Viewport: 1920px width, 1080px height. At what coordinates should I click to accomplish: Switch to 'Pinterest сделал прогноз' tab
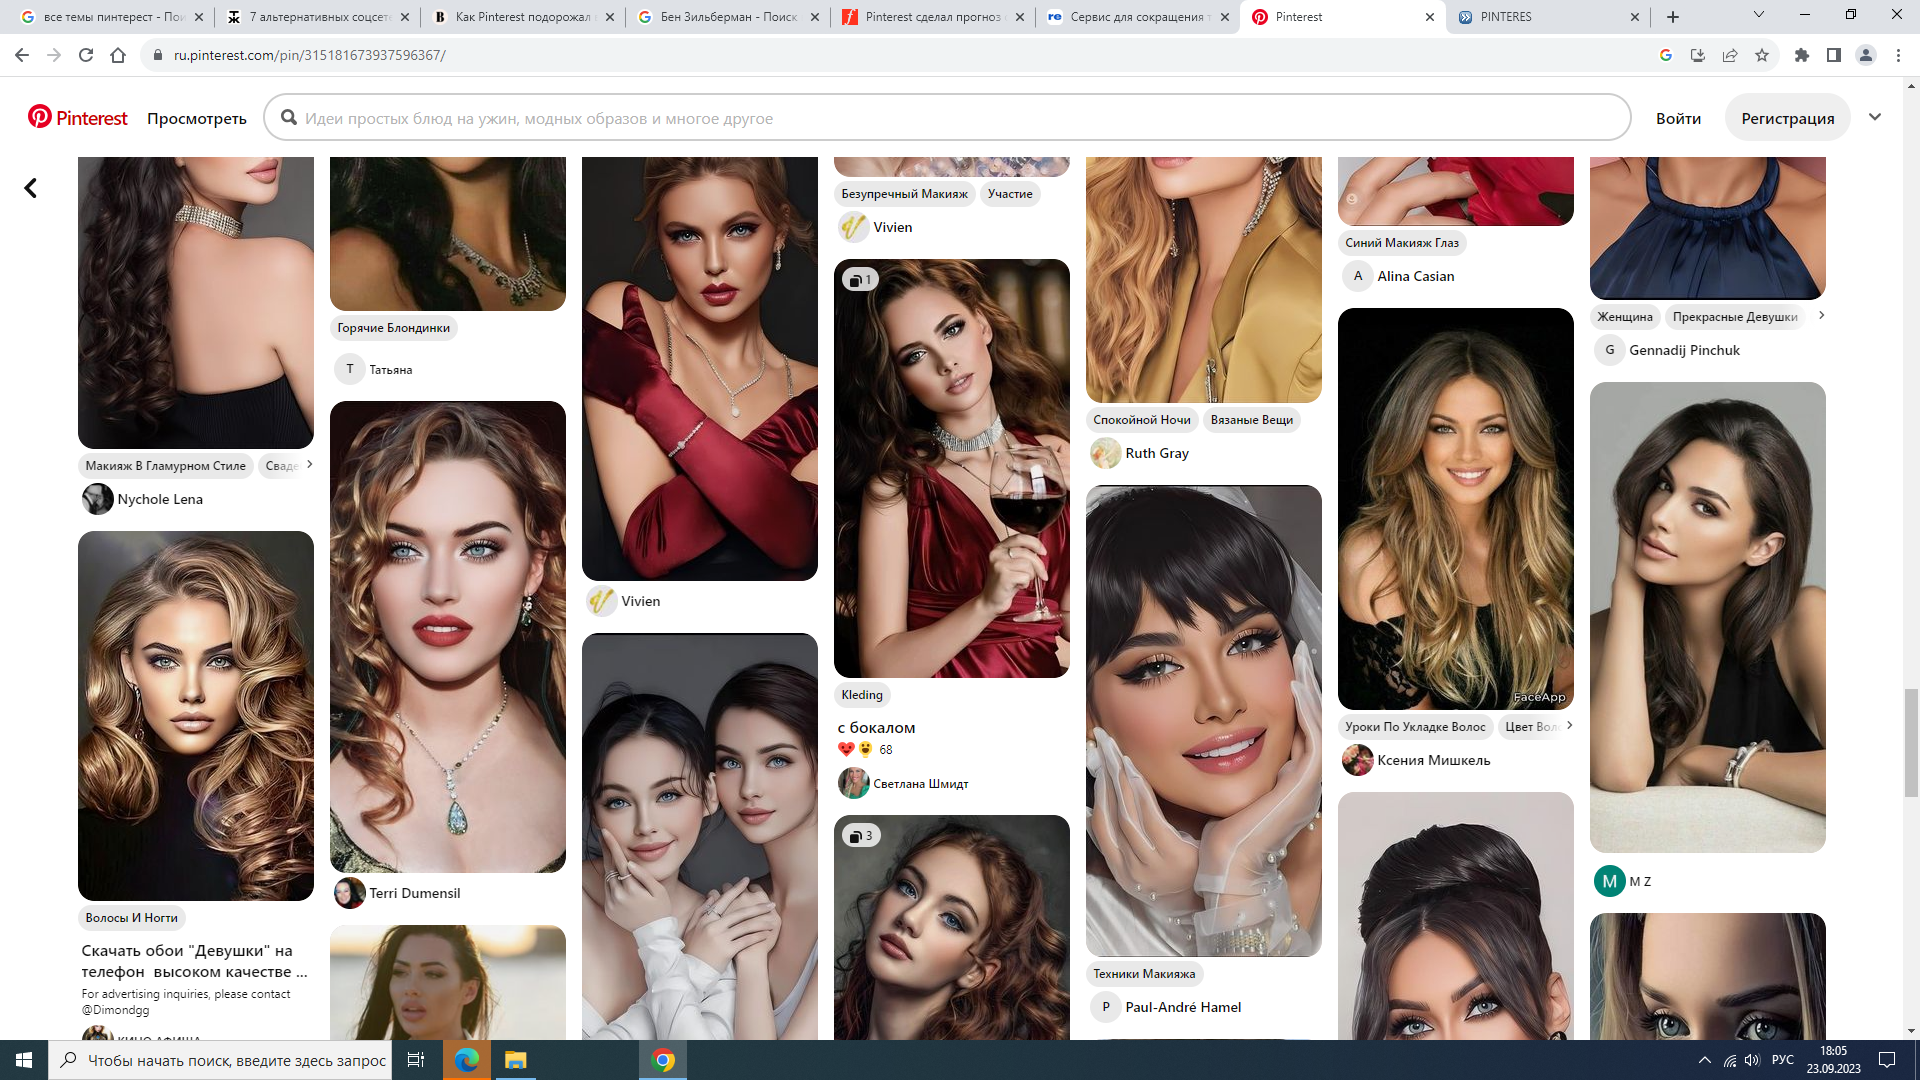coord(933,17)
